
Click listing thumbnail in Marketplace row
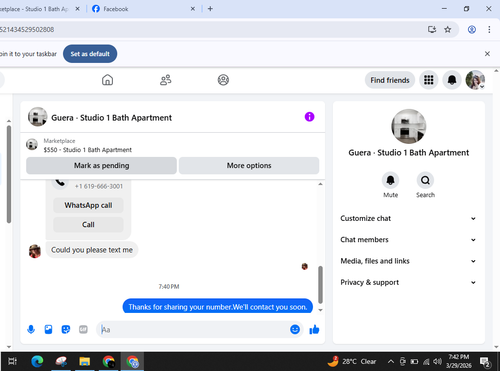tap(32, 145)
